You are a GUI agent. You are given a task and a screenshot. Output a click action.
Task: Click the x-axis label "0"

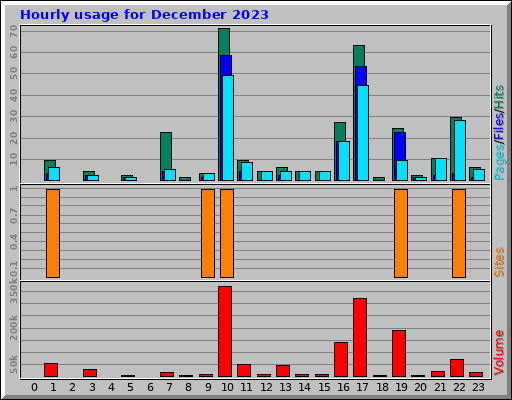[x=34, y=387]
